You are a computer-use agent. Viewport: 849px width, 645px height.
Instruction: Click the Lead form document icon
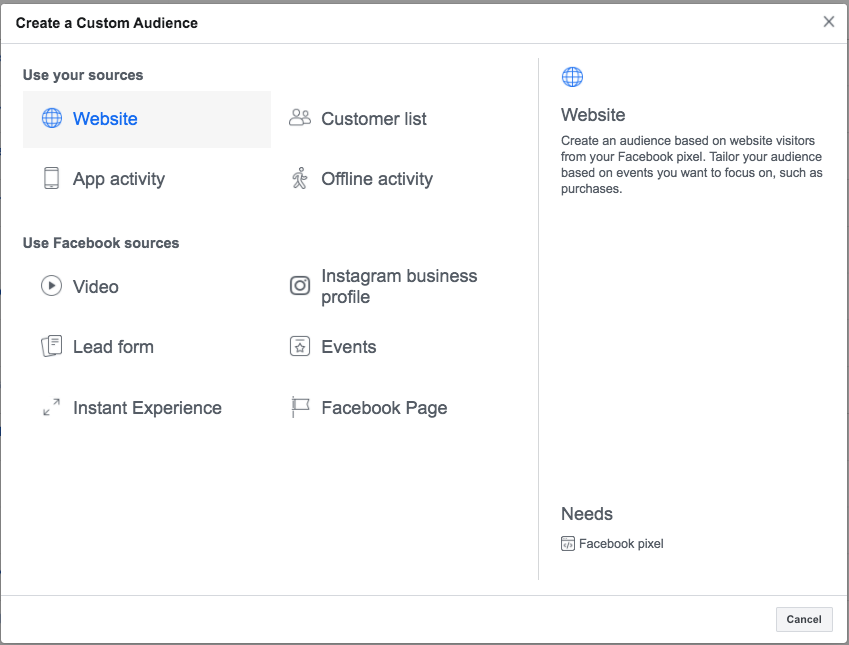[51, 346]
